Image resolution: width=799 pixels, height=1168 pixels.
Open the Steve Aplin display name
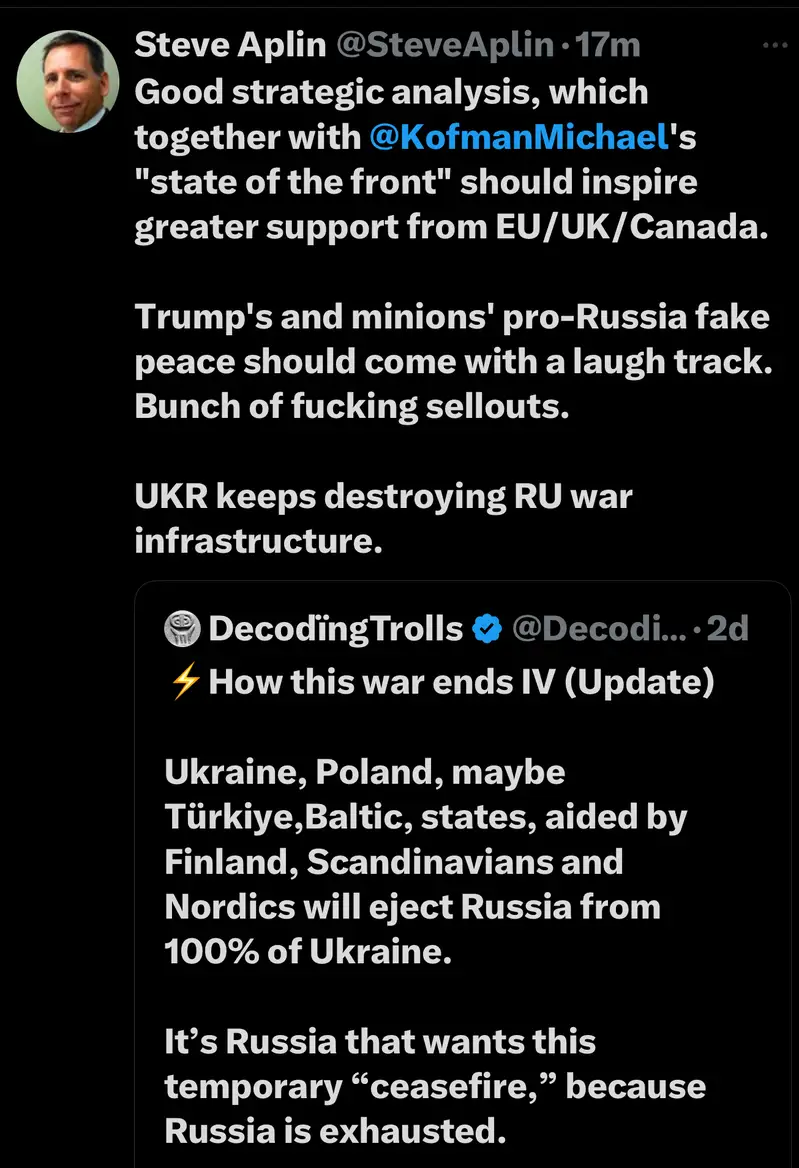pos(232,45)
